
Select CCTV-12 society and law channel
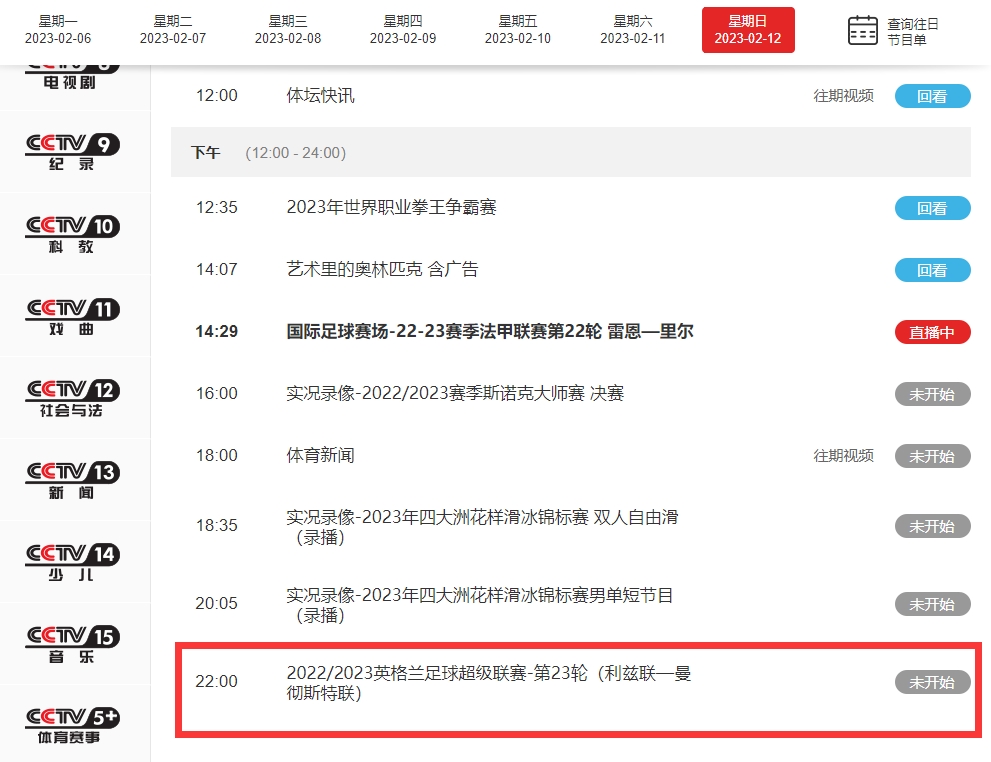[73, 399]
